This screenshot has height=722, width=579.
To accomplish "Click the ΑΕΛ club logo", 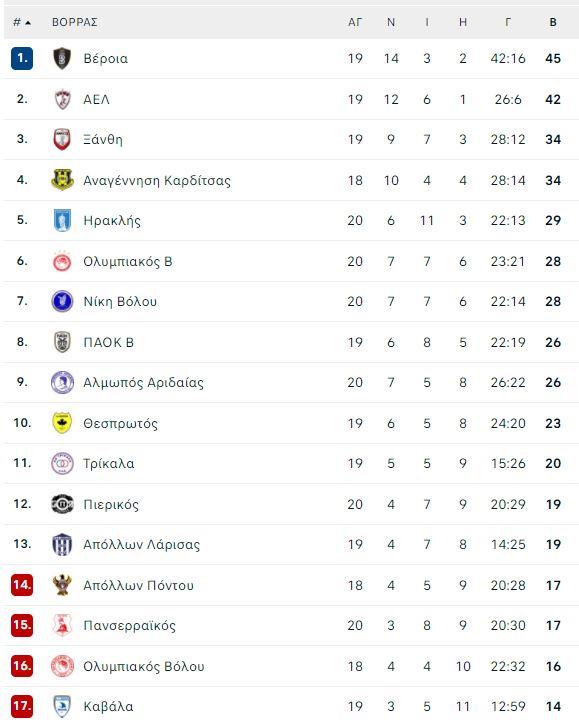I will pos(62,99).
